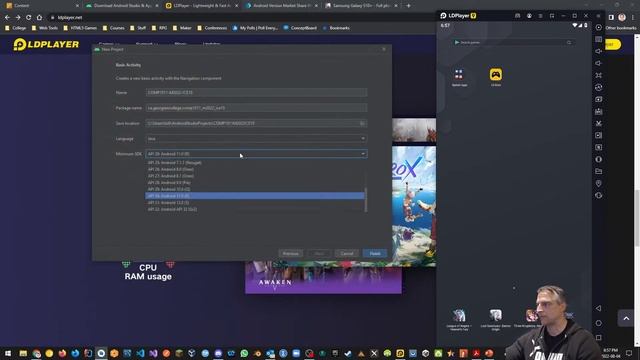Screen dimensions: 640x360
Task: Open the Windows Start menu
Action: (x=8, y=353)
